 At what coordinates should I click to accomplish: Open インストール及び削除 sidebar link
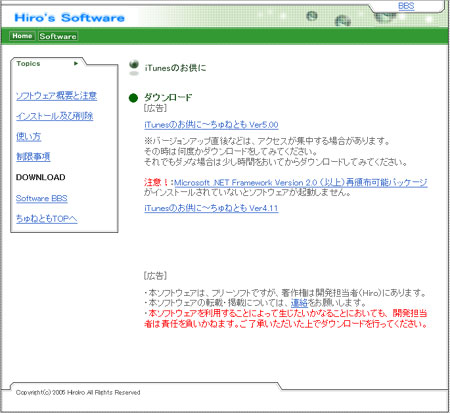click(54, 116)
